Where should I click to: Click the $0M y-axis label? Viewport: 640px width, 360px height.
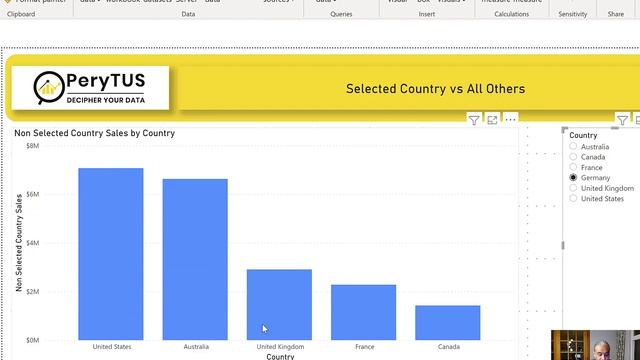pos(33,340)
